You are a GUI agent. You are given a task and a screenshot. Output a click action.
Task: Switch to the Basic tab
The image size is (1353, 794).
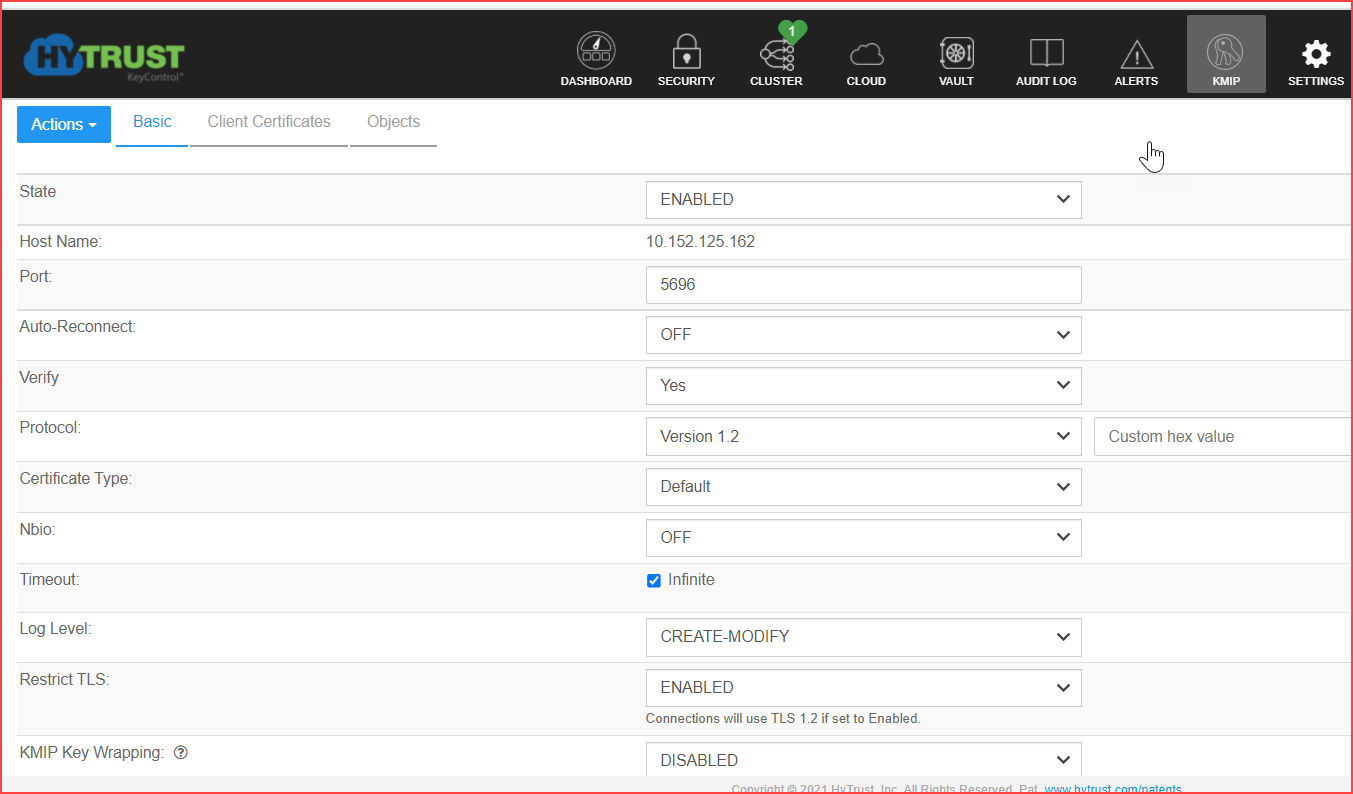pyautogui.click(x=152, y=122)
